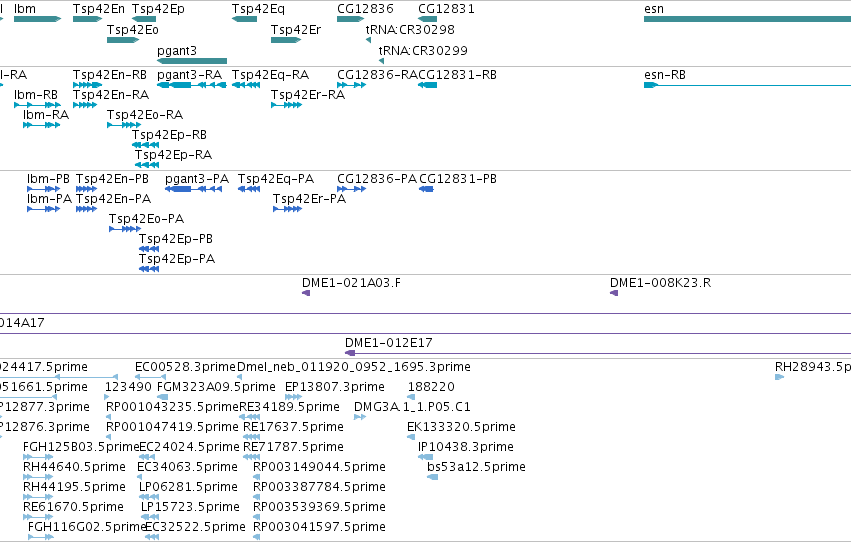Image resolution: width=851 pixels, height=542 pixels.
Task: Click protein Tsp42Eo-PA
Action: coord(125,229)
